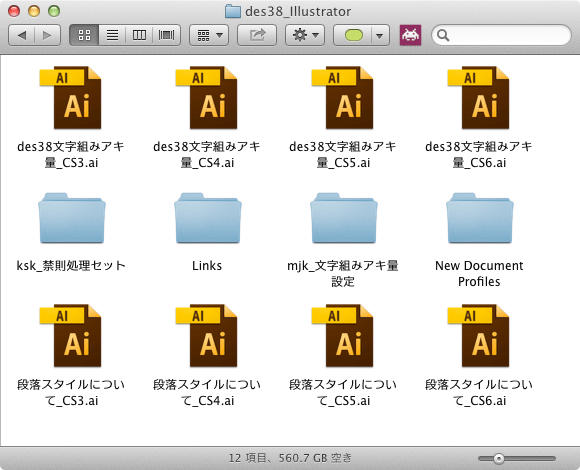Select the New Document Profiles folder icon

coord(480,218)
